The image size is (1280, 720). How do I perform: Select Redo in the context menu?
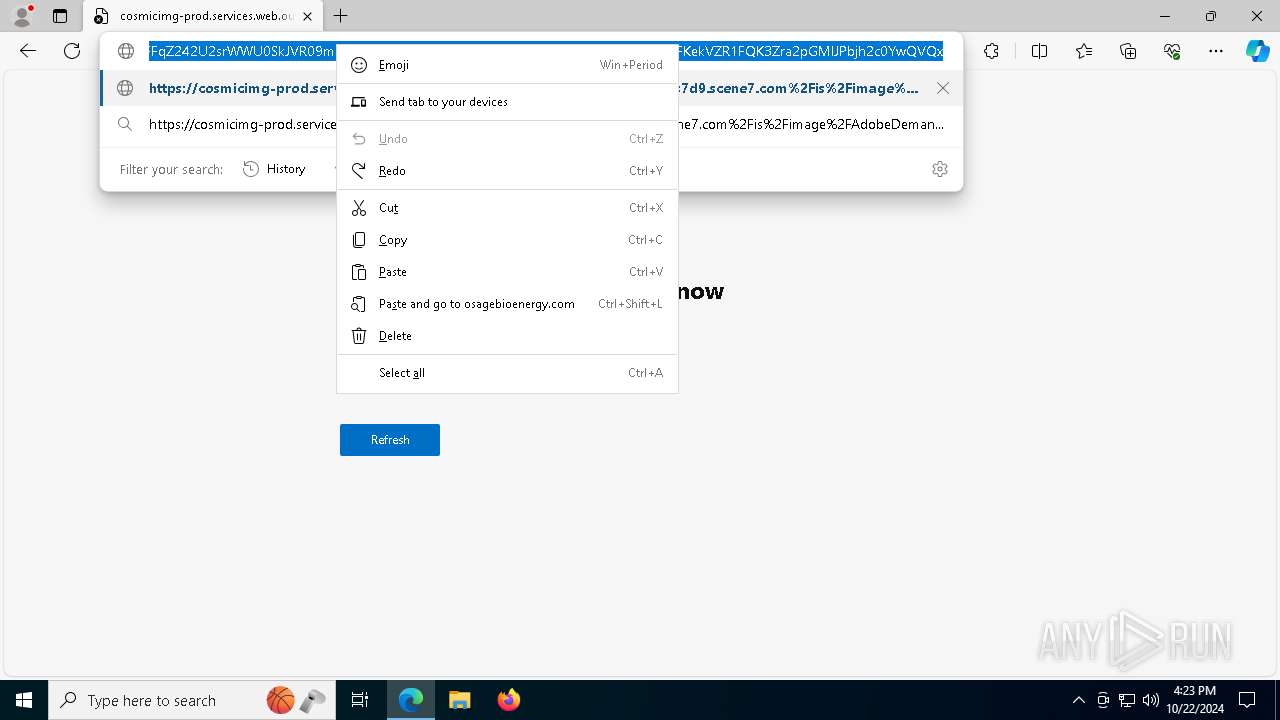[507, 171]
